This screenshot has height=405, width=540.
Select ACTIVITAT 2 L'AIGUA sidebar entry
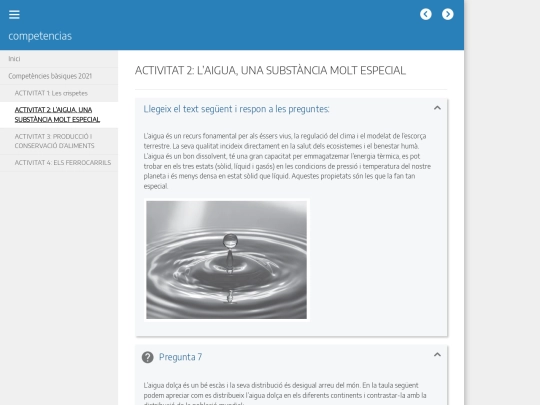(59, 115)
